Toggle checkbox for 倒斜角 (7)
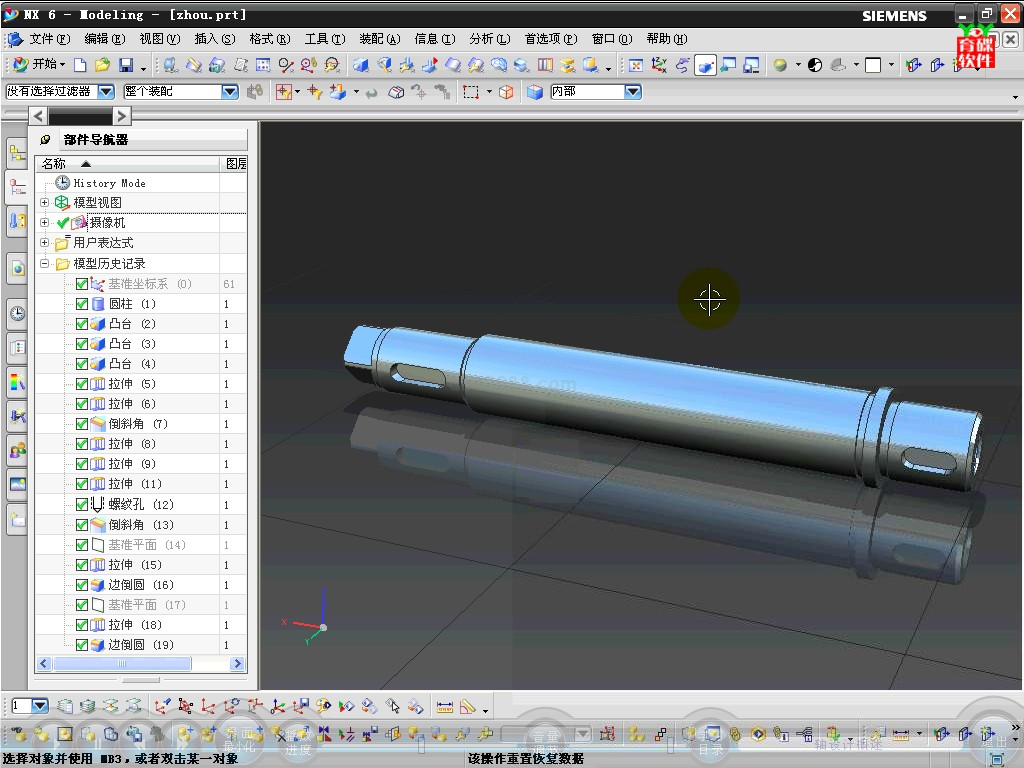This screenshot has width=1024, height=768. pos(82,424)
